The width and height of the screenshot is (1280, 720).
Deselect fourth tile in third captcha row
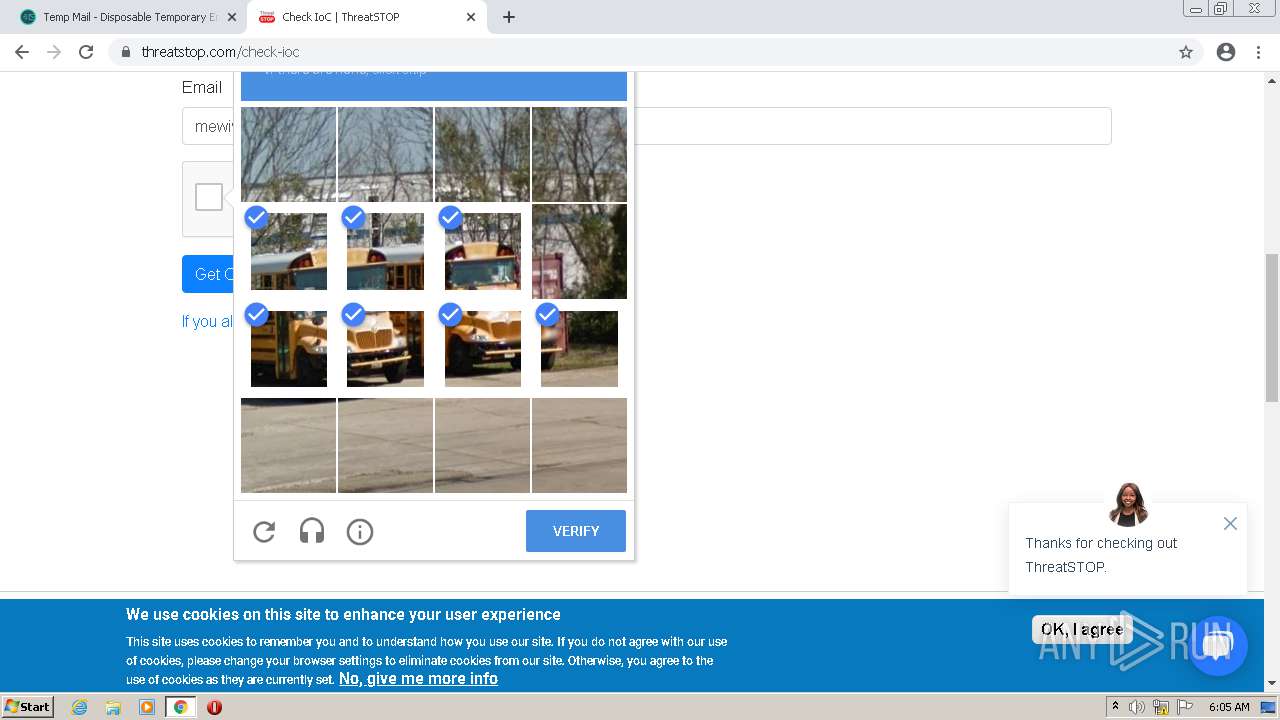579,348
